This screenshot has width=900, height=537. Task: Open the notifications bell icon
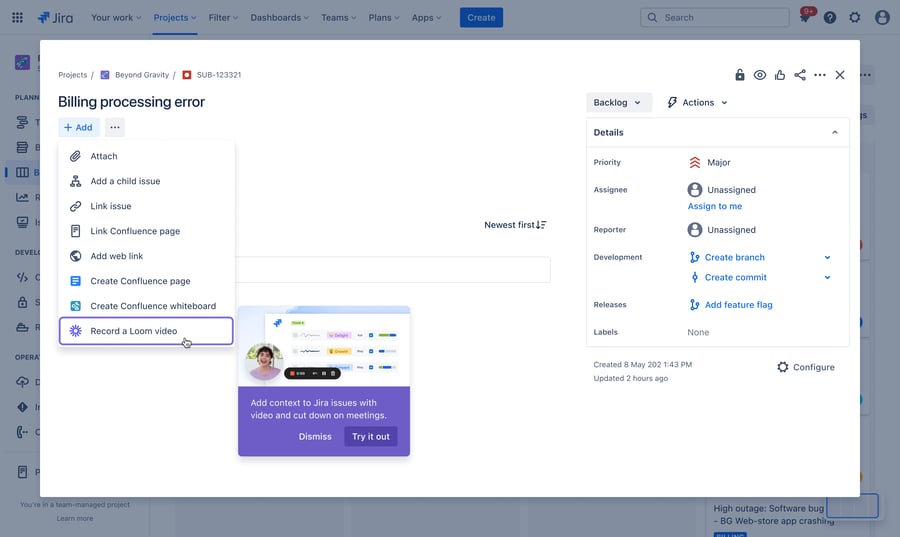[x=805, y=18]
